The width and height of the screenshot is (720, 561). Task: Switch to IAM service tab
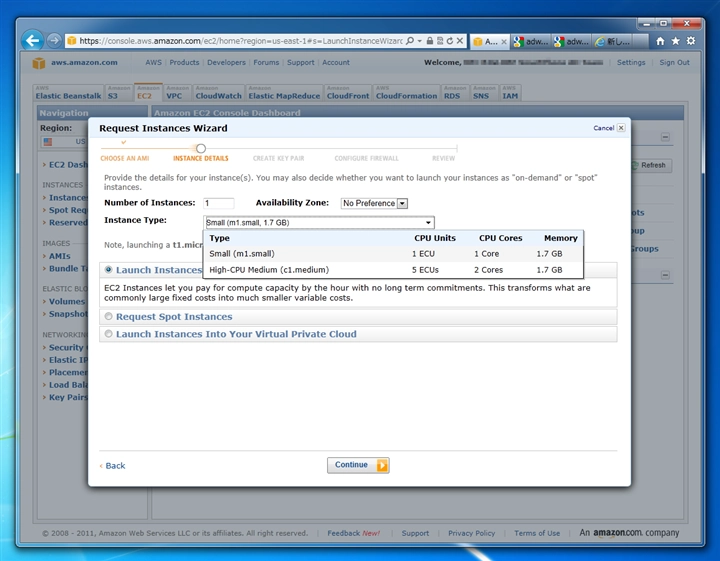pos(510,93)
